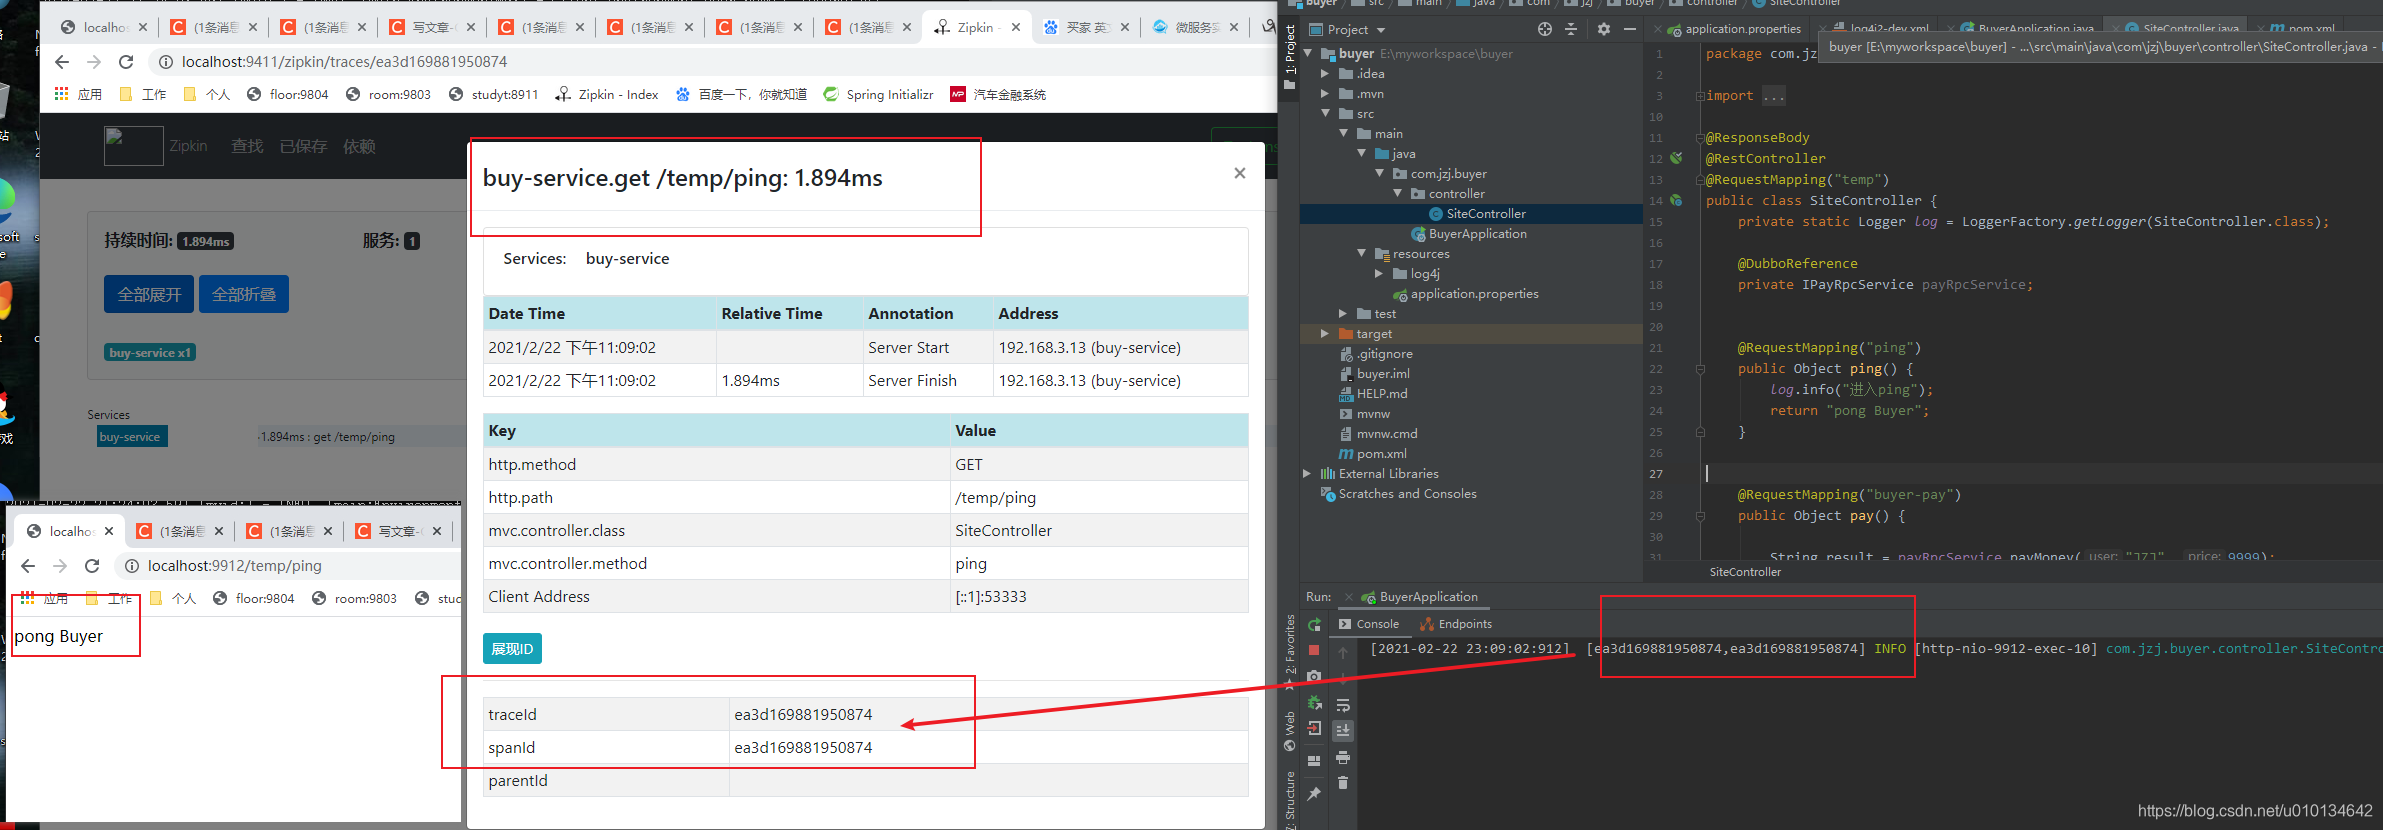Toggle scroll to end of console
Screen dimensions: 2383x830
pyautogui.click(x=1343, y=730)
